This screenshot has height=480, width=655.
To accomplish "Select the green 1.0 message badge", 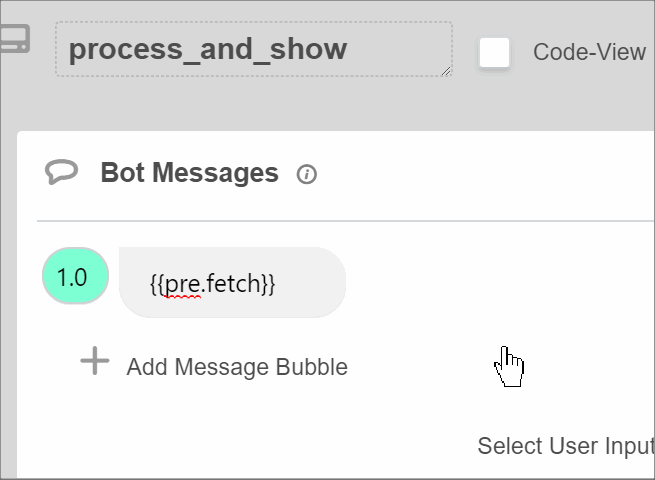I will [76, 276].
